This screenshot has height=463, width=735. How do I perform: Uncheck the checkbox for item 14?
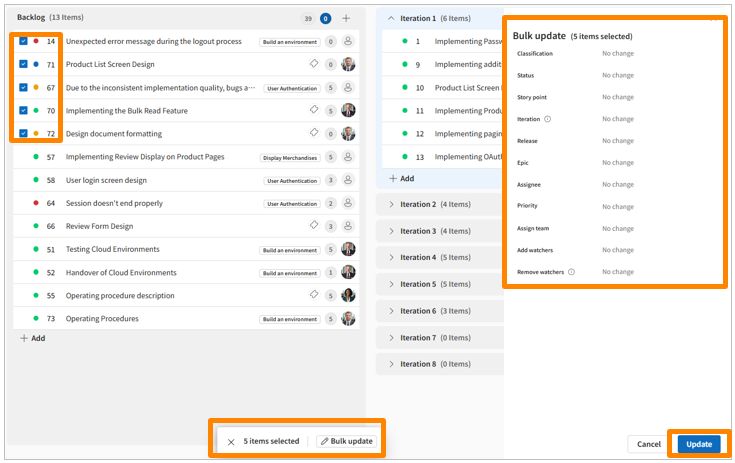point(23,42)
